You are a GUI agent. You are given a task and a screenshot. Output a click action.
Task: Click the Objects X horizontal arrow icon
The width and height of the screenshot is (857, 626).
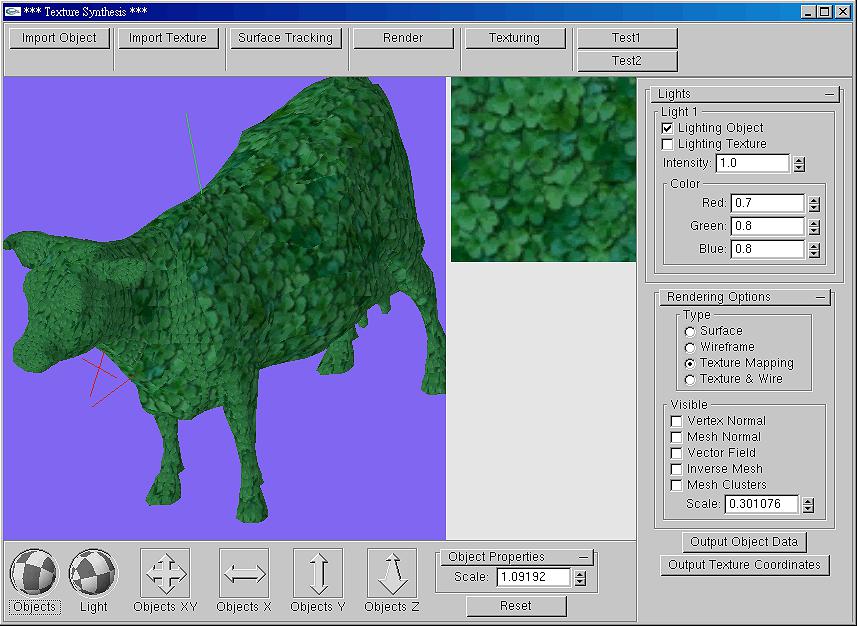(244, 573)
